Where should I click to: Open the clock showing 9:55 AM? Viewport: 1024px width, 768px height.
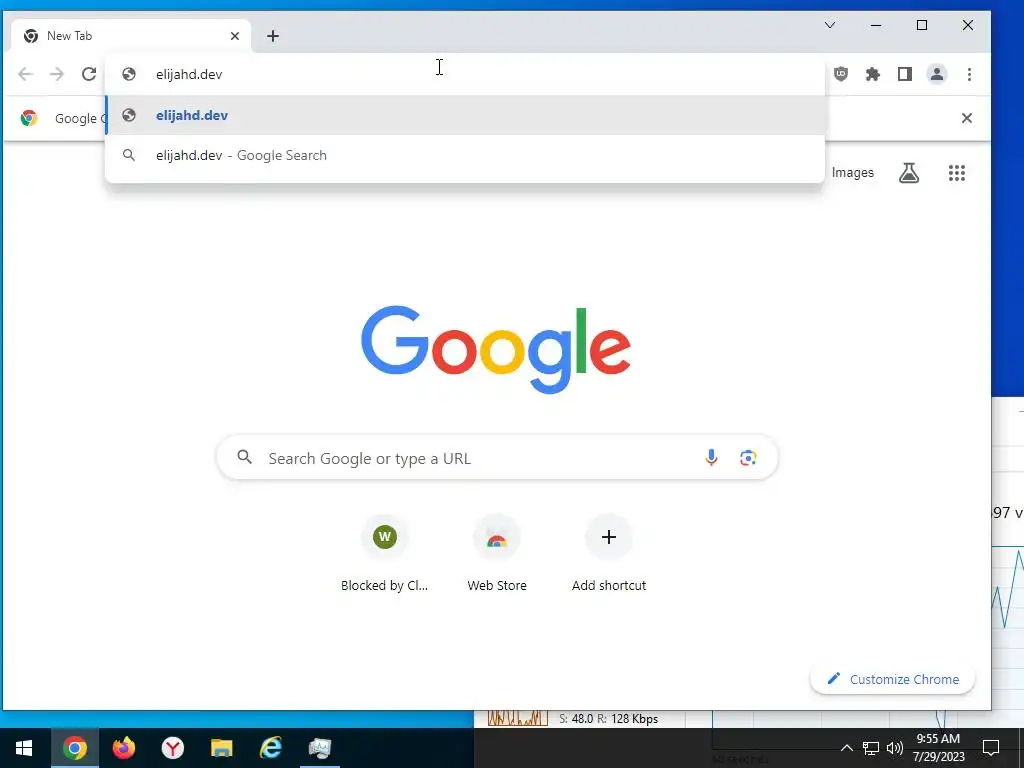938,748
